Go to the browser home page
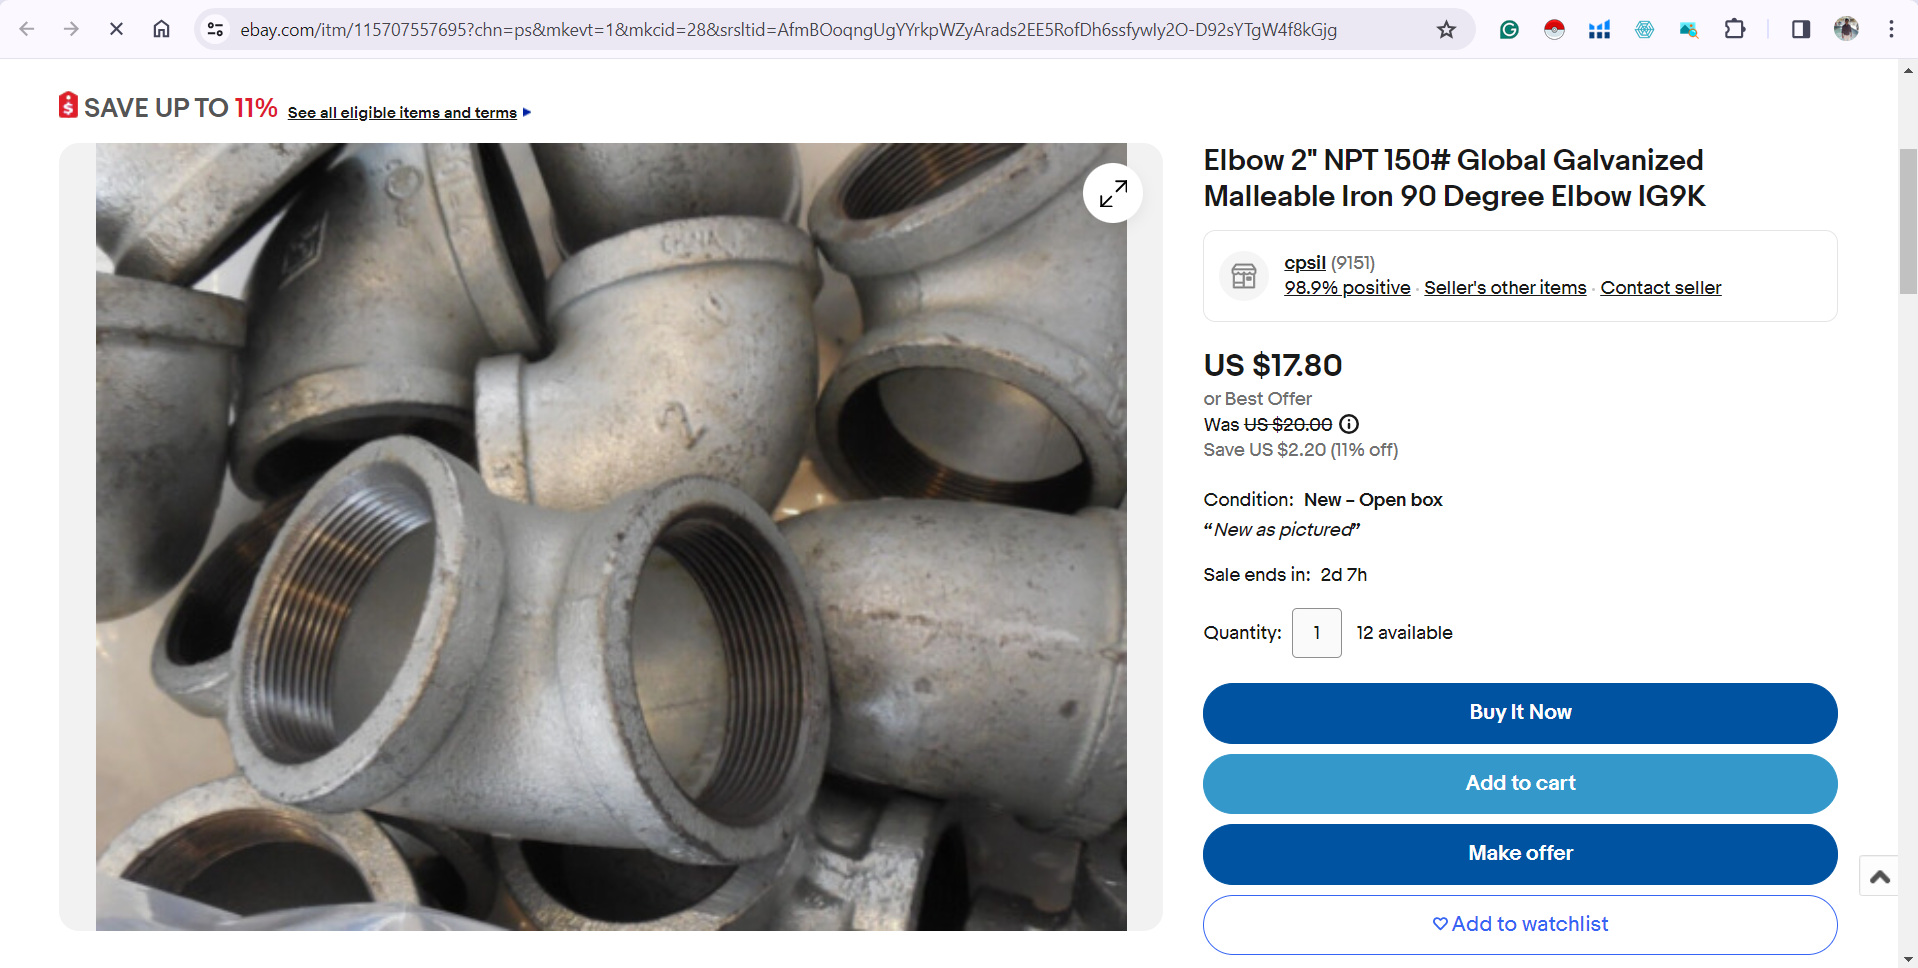The image size is (1918, 968). click(x=161, y=29)
